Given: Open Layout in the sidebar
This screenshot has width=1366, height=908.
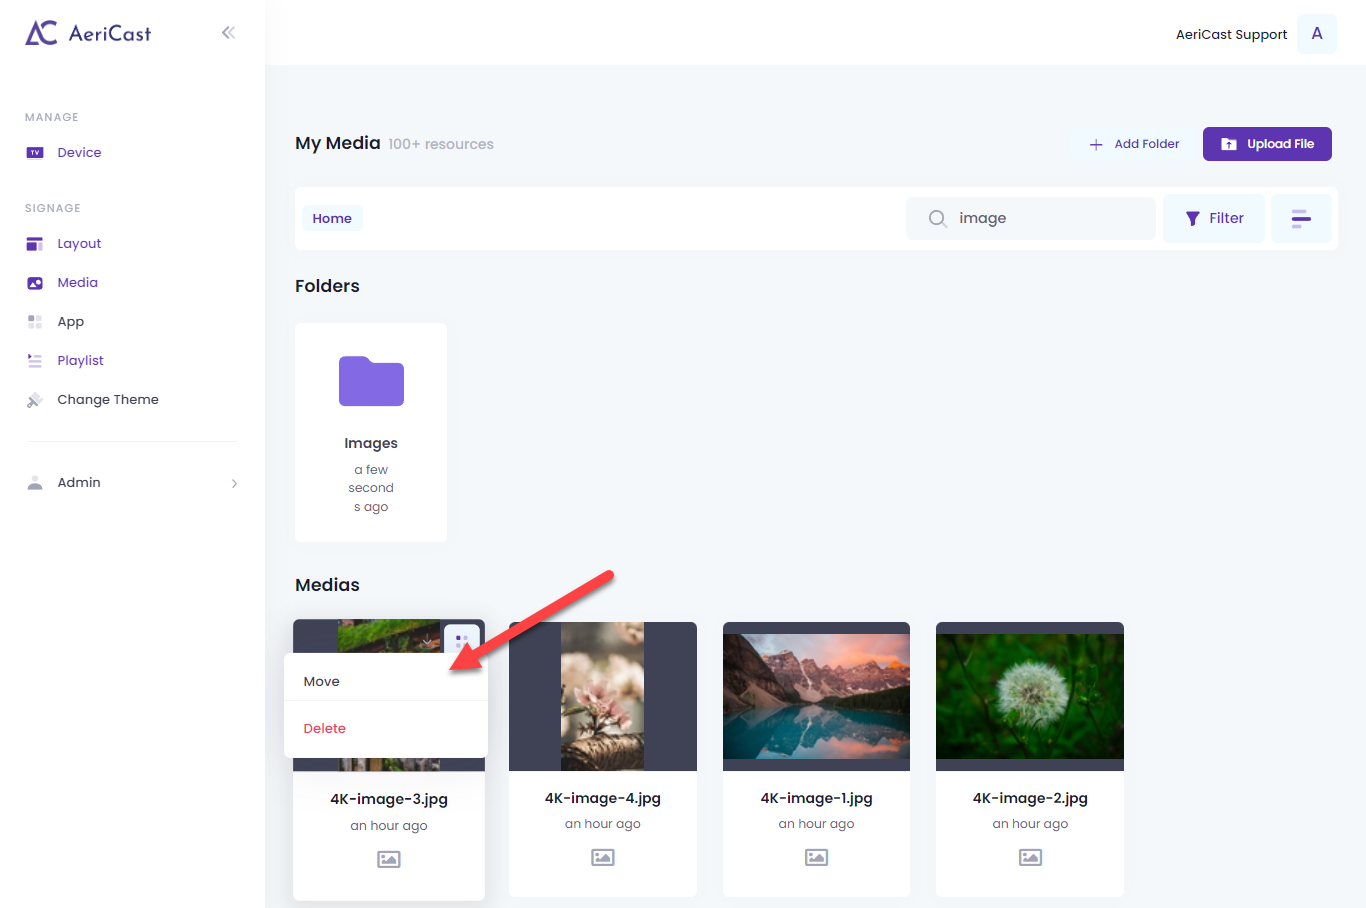Looking at the screenshot, I should pos(79,244).
